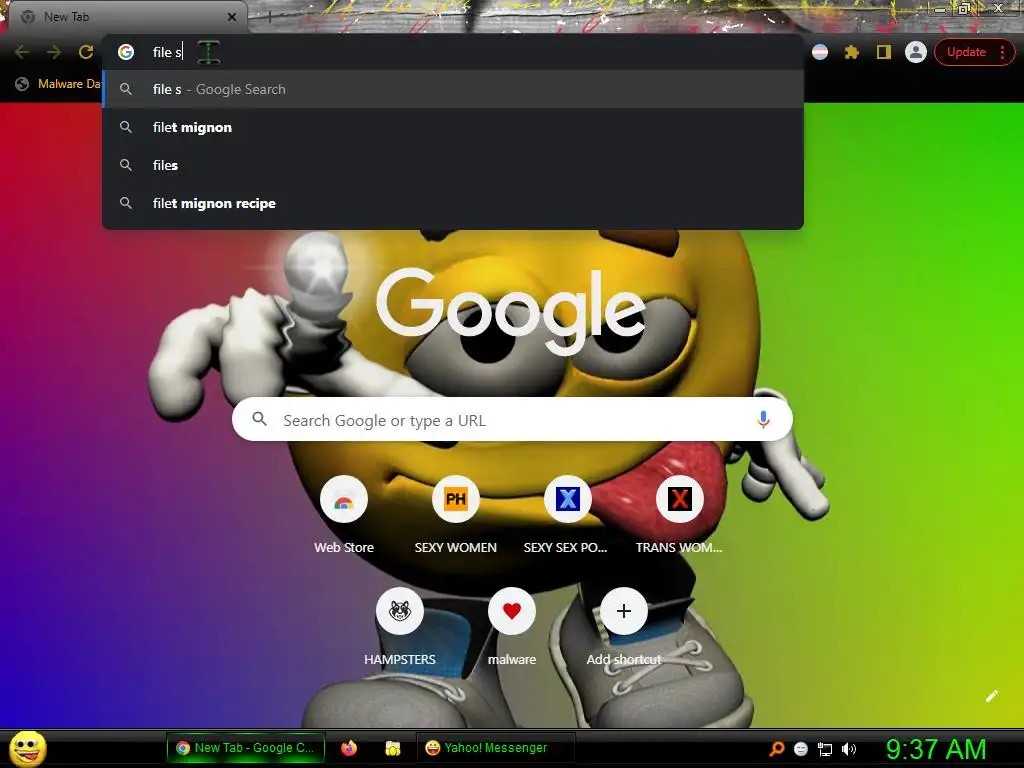Start voice search with the microphone icon
The width and height of the screenshot is (1024, 768).
point(763,419)
